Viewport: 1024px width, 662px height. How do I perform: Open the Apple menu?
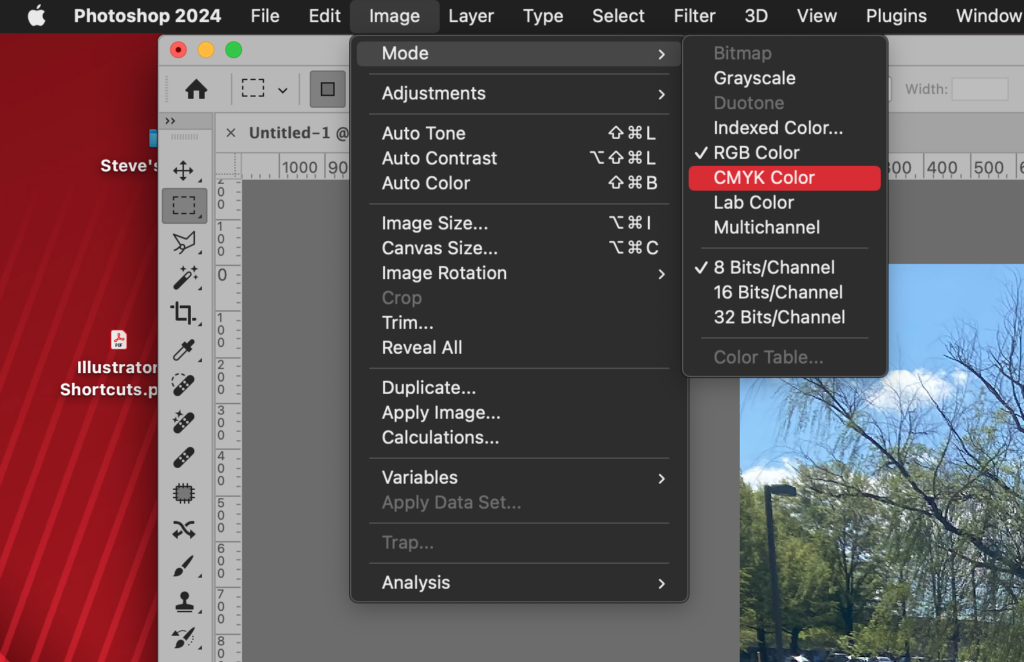(36, 16)
